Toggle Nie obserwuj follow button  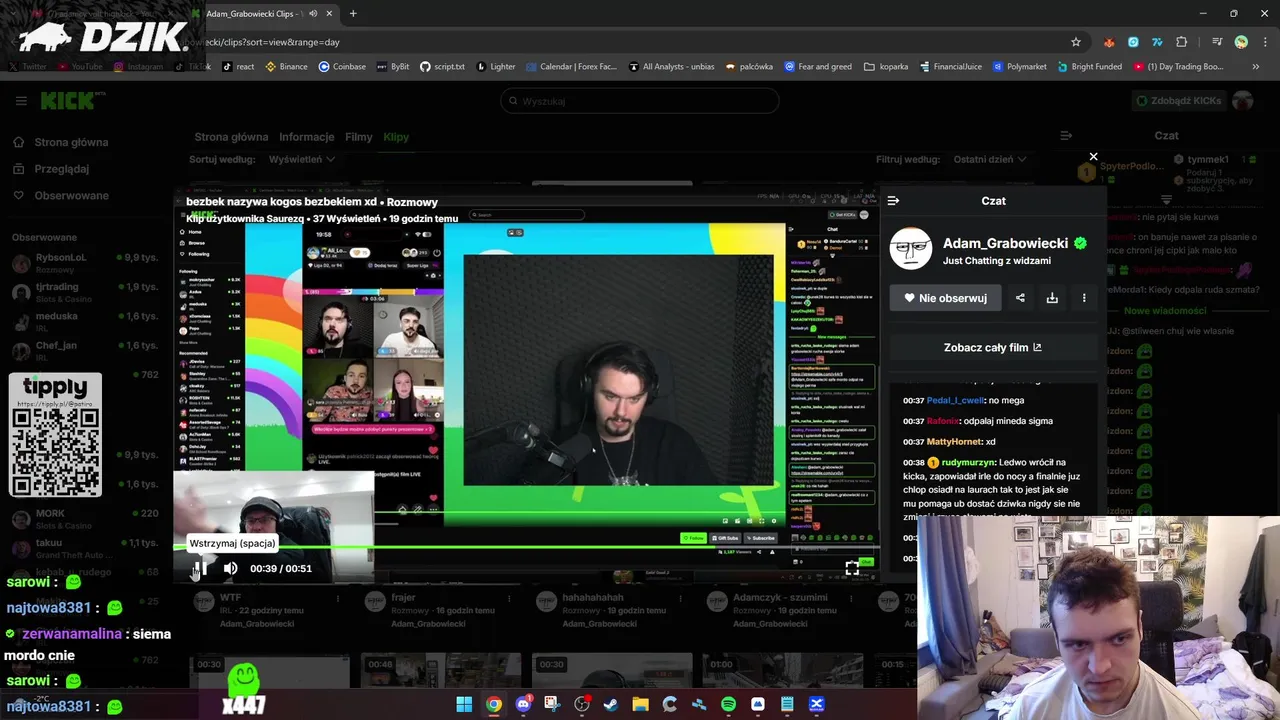tap(945, 298)
